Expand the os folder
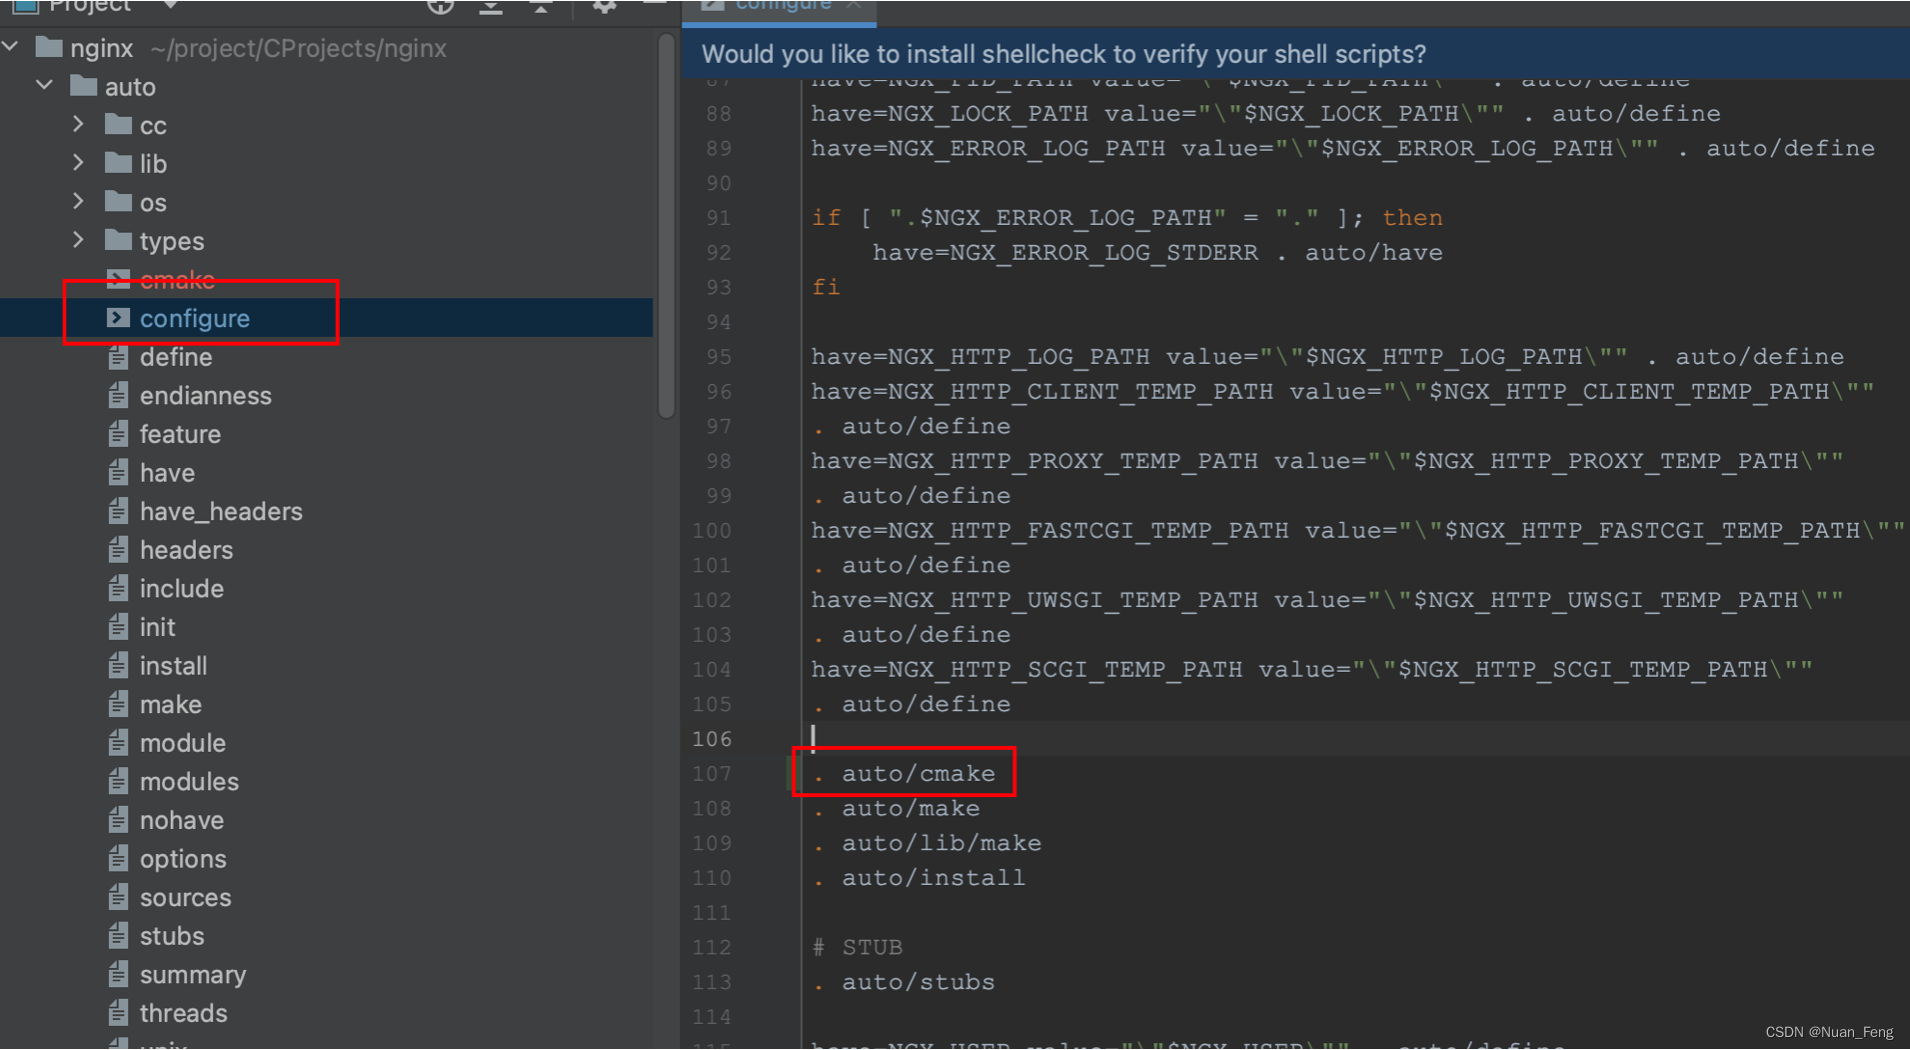This screenshot has height=1050, width=1910. 78,201
